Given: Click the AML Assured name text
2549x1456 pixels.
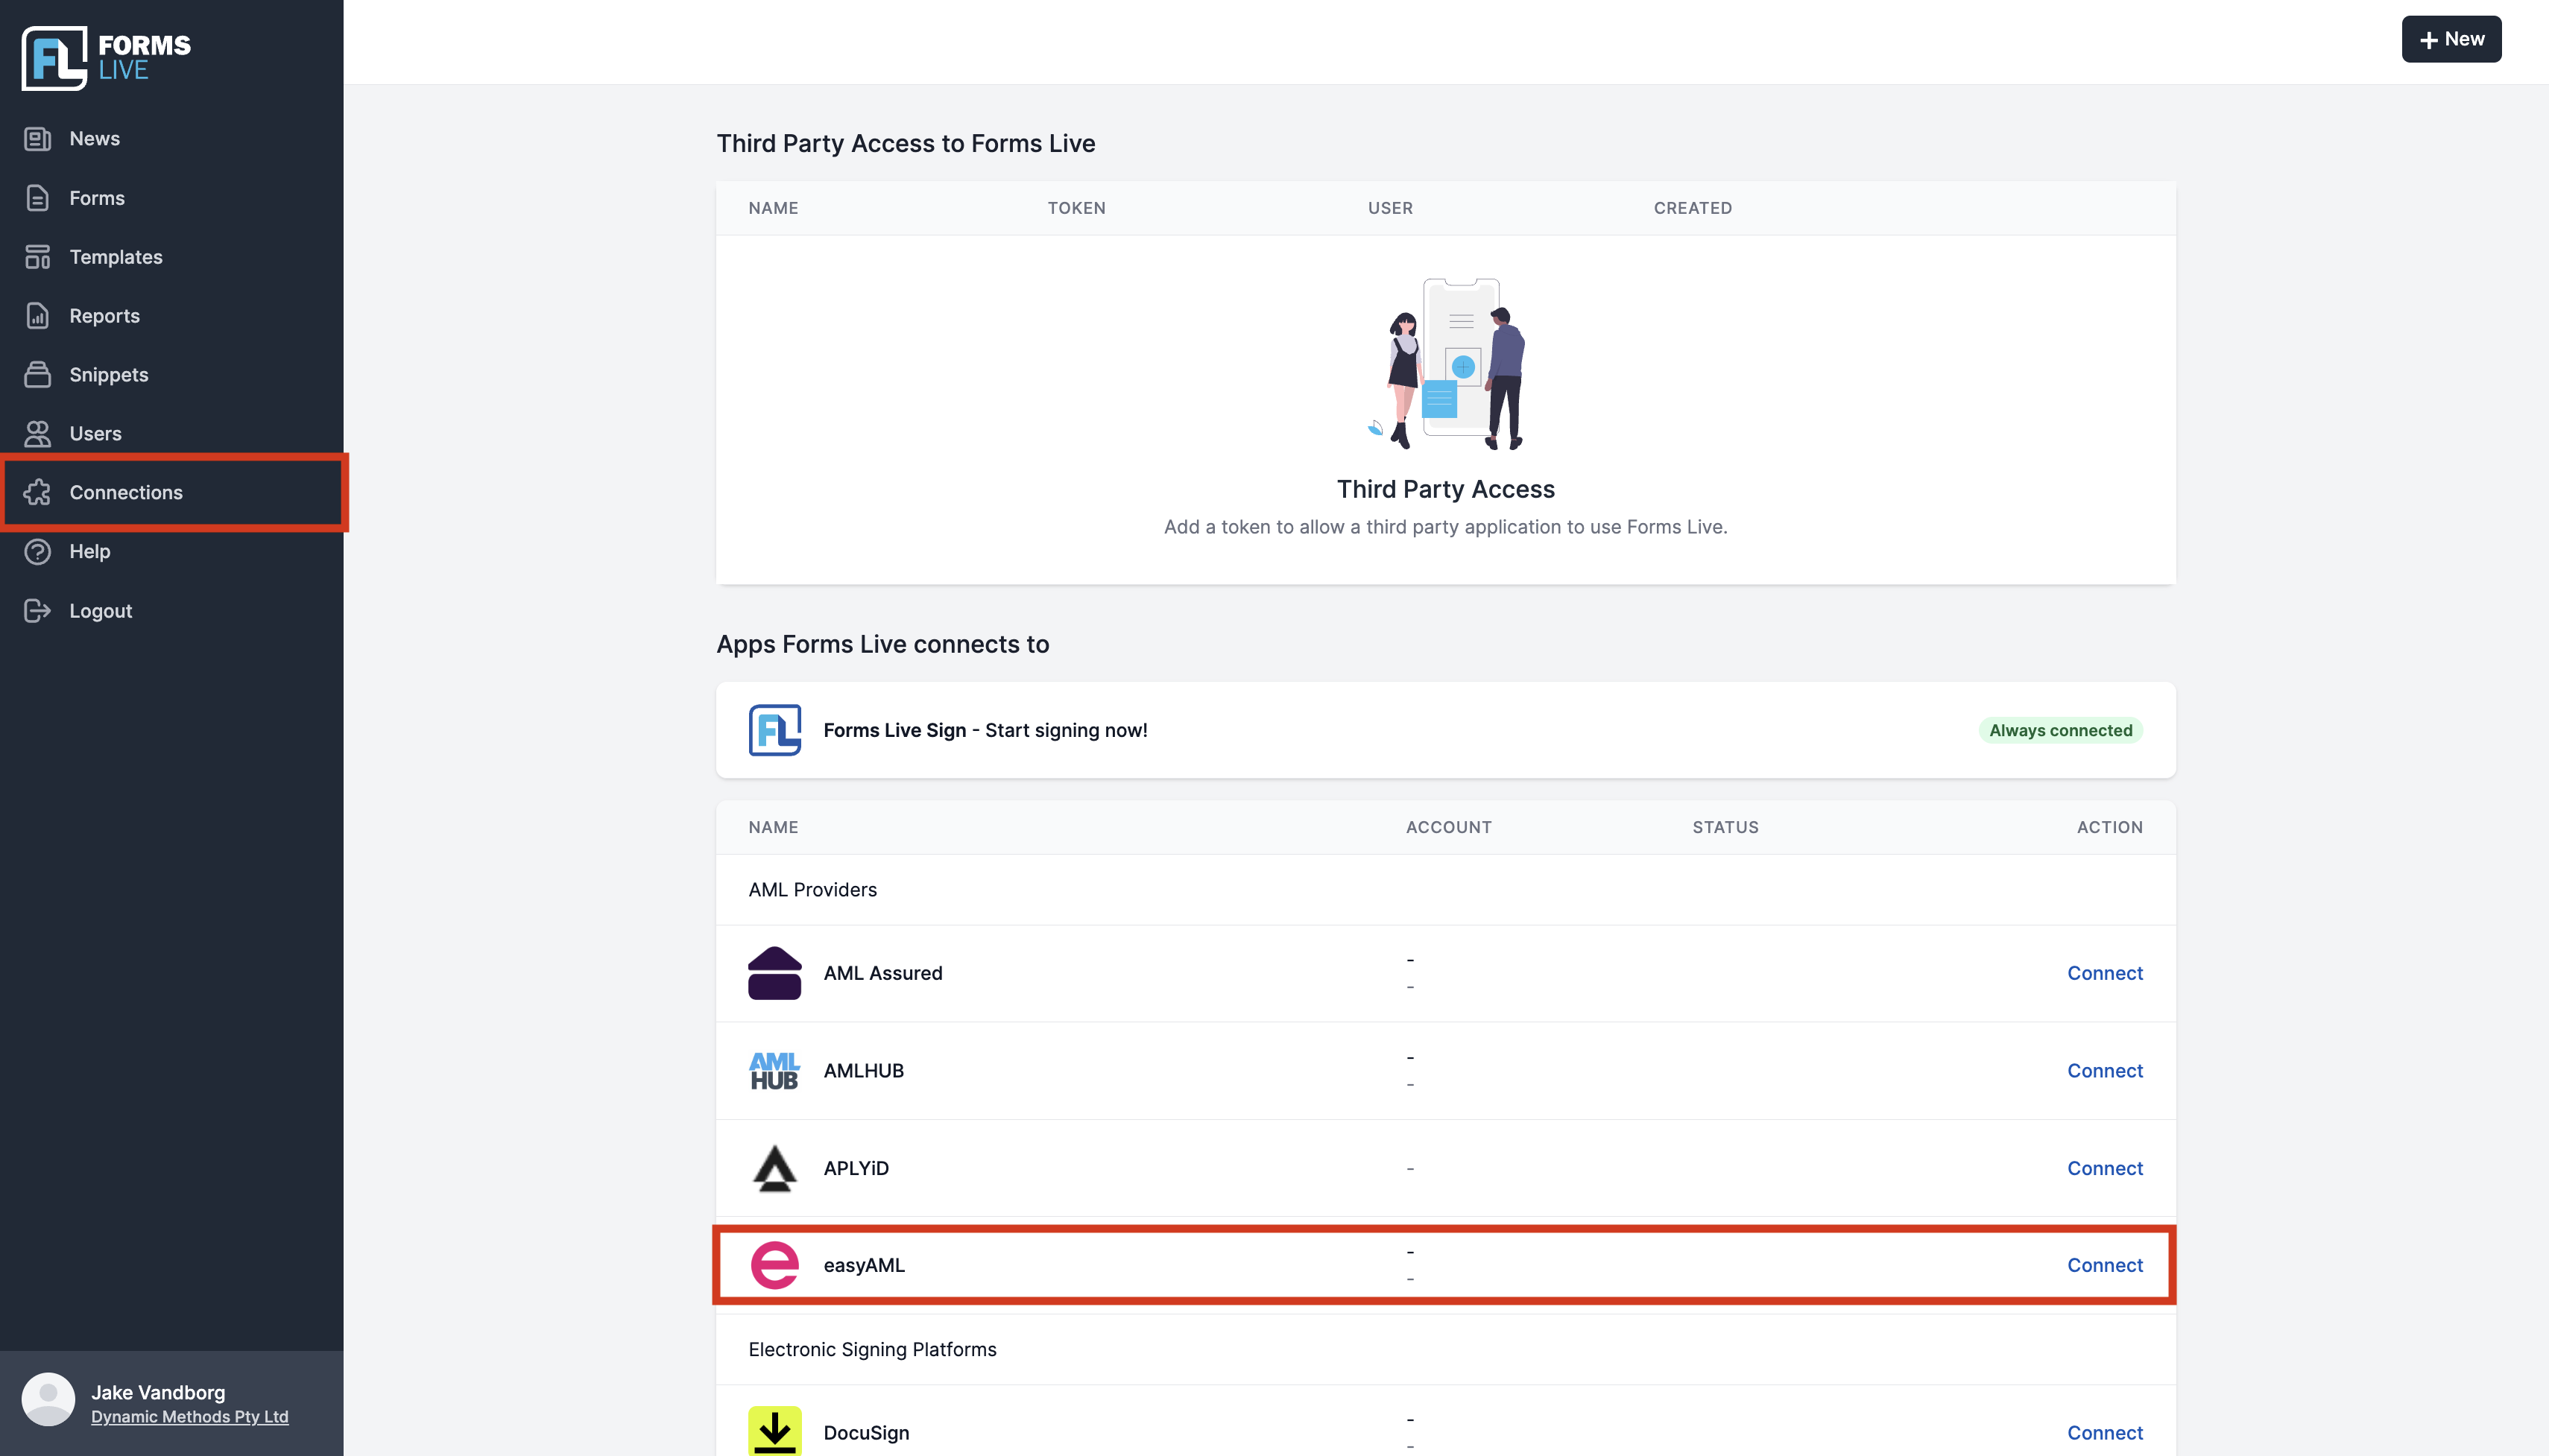Looking at the screenshot, I should (x=882, y=973).
